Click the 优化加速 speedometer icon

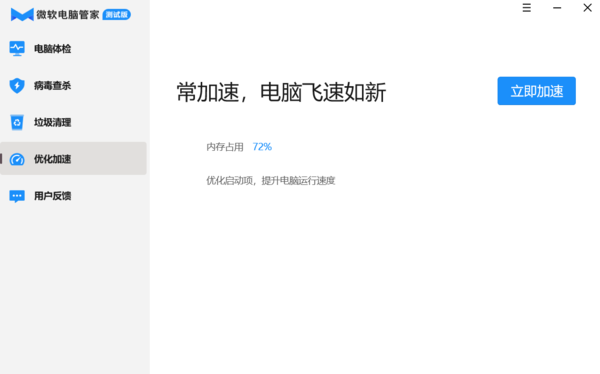point(17,159)
